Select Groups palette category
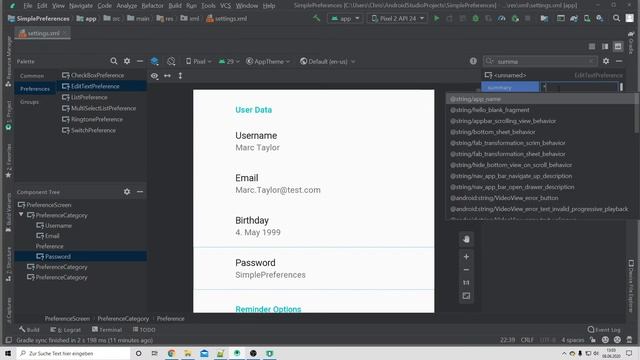This screenshot has width=640, height=360. point(29,102)
